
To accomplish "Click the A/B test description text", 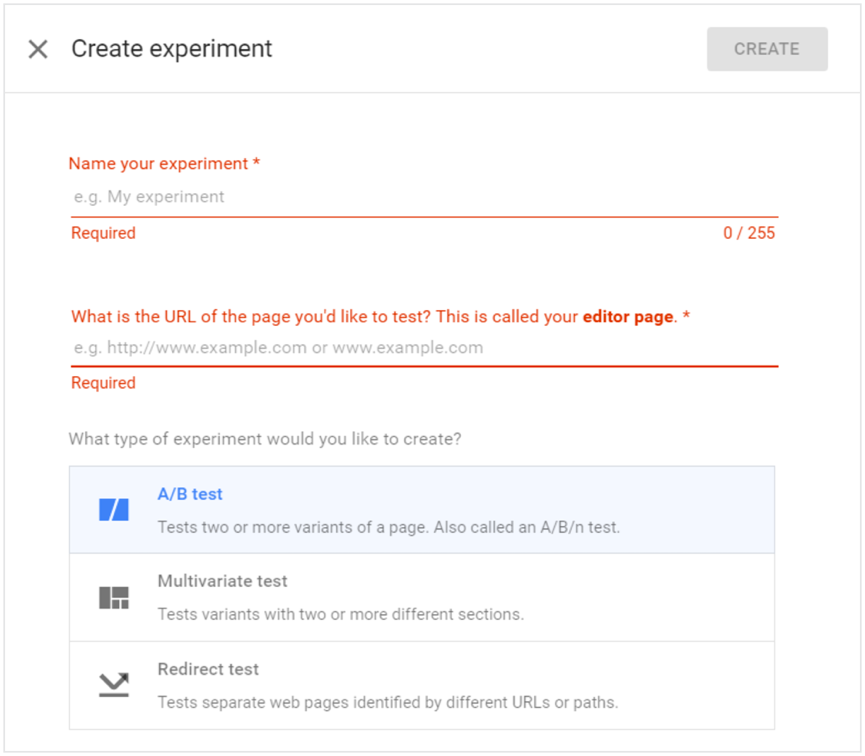I will point(388,527).
